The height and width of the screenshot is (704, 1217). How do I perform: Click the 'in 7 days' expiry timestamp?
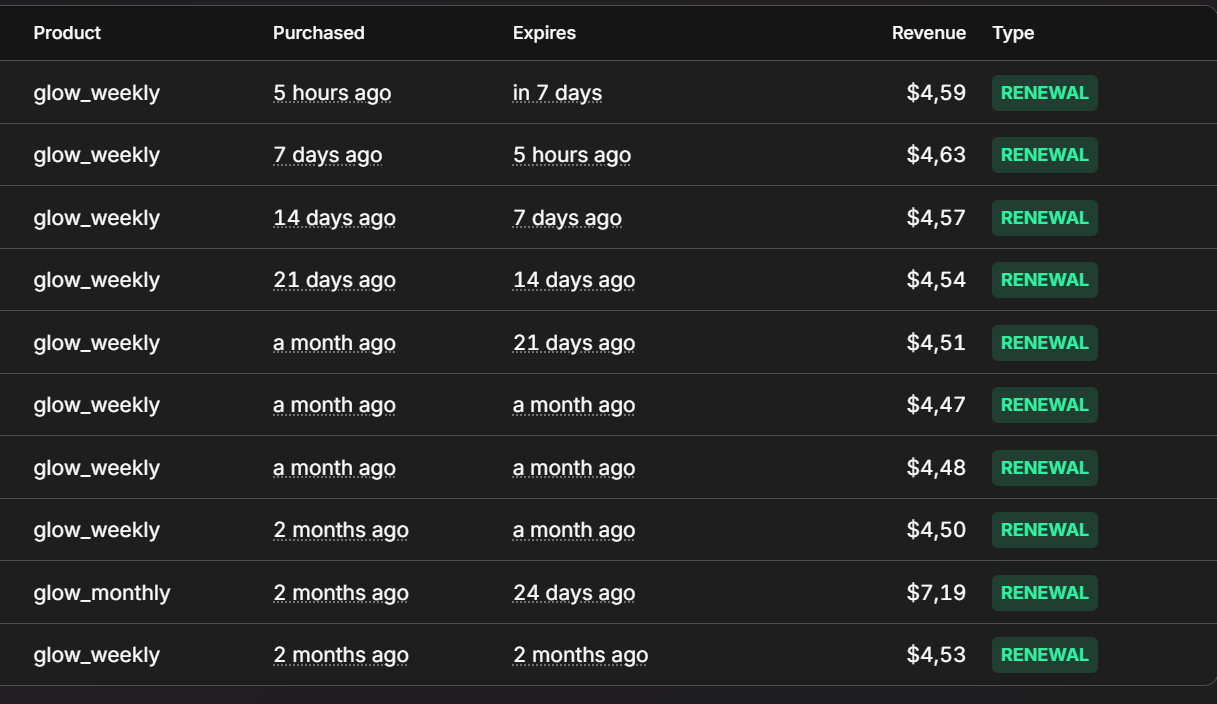point(557,93)
